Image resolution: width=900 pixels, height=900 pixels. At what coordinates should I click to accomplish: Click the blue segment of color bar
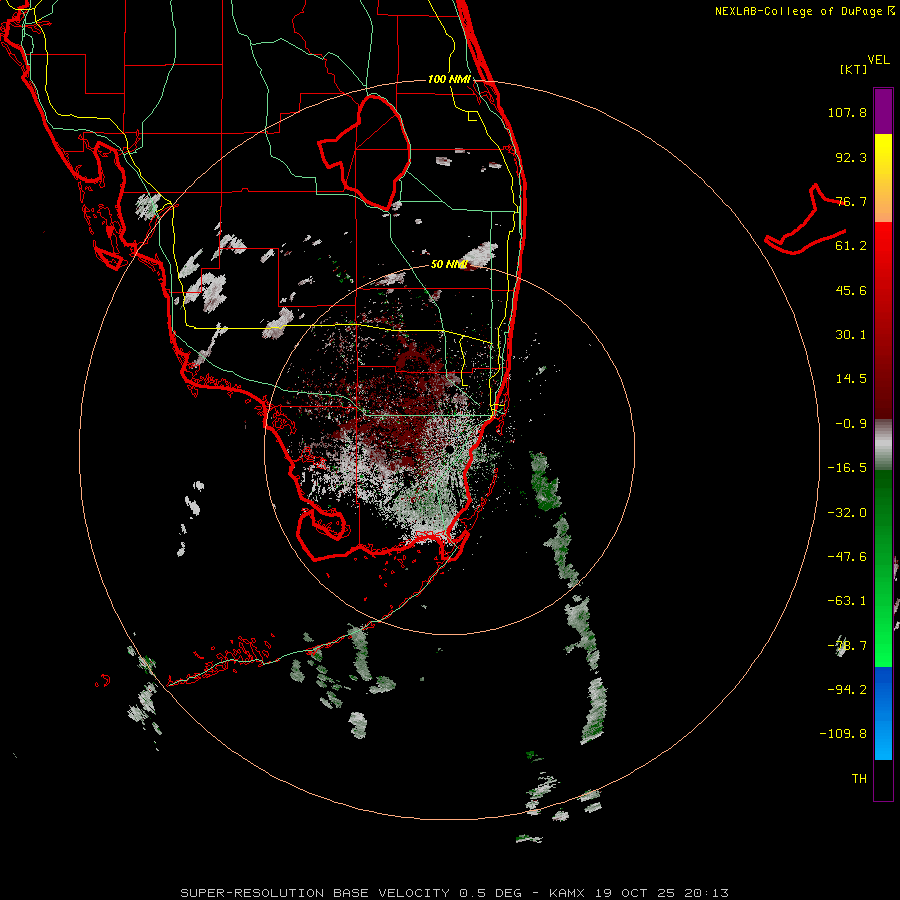click(883, 713)
